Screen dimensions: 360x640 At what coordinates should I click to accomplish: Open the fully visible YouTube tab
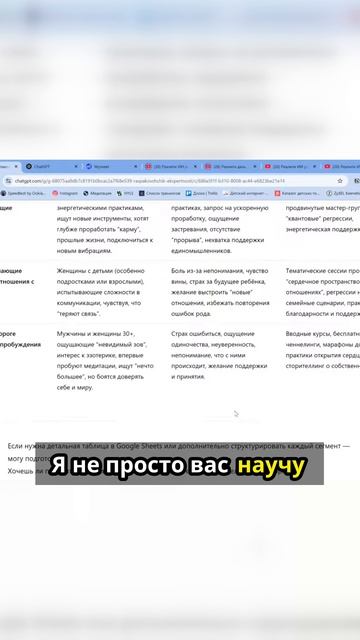click(x=290, y=167)
